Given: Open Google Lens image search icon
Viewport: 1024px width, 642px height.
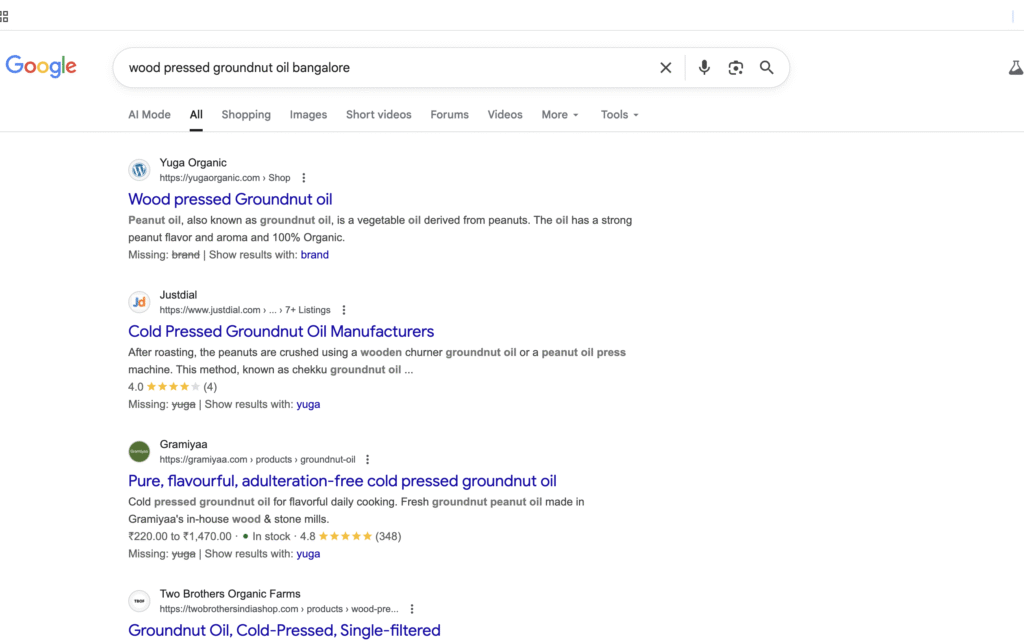Looking at the screenshot, I should point(736,68).
